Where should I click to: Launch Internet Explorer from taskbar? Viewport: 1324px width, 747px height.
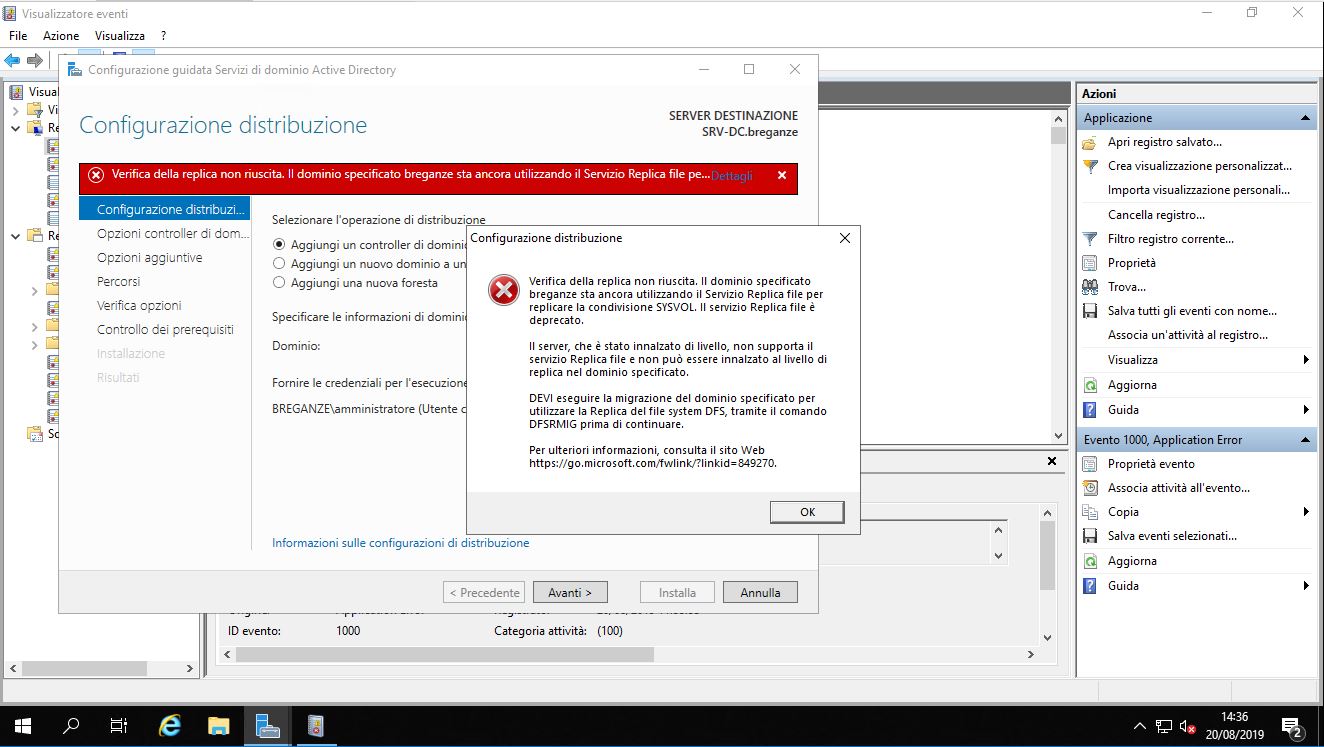(x=170, y=726)
